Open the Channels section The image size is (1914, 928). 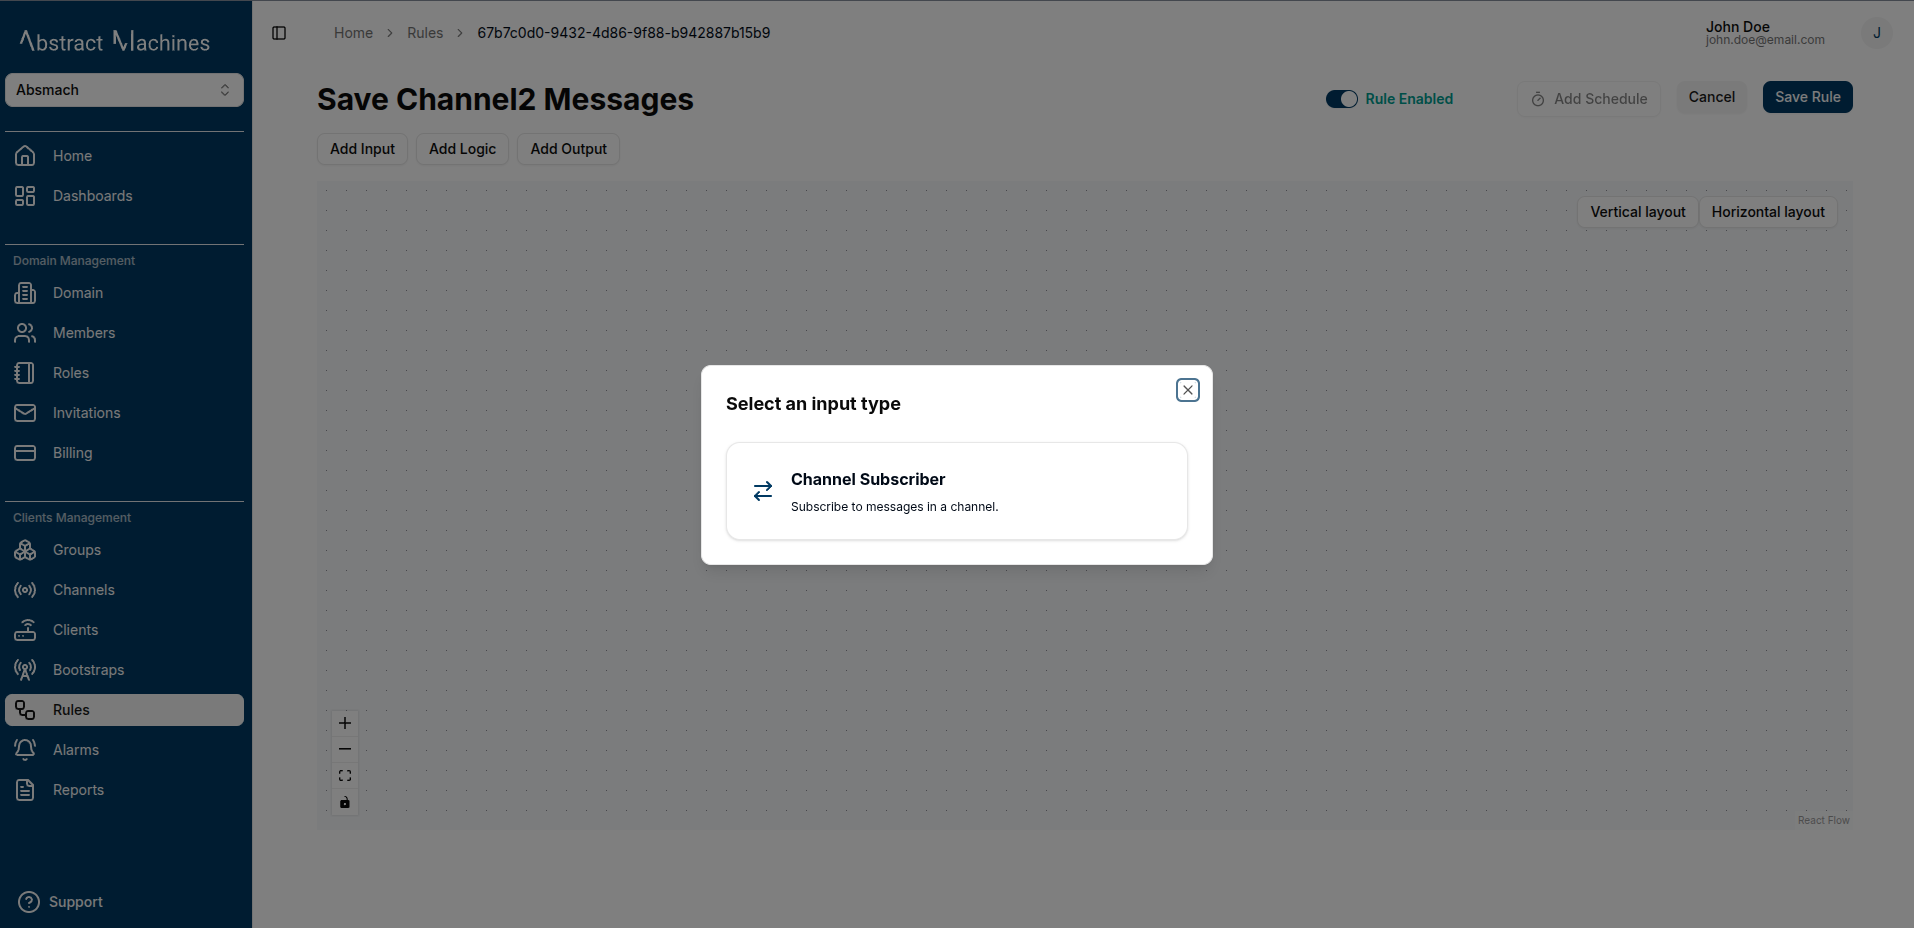[x=124, y=590]
